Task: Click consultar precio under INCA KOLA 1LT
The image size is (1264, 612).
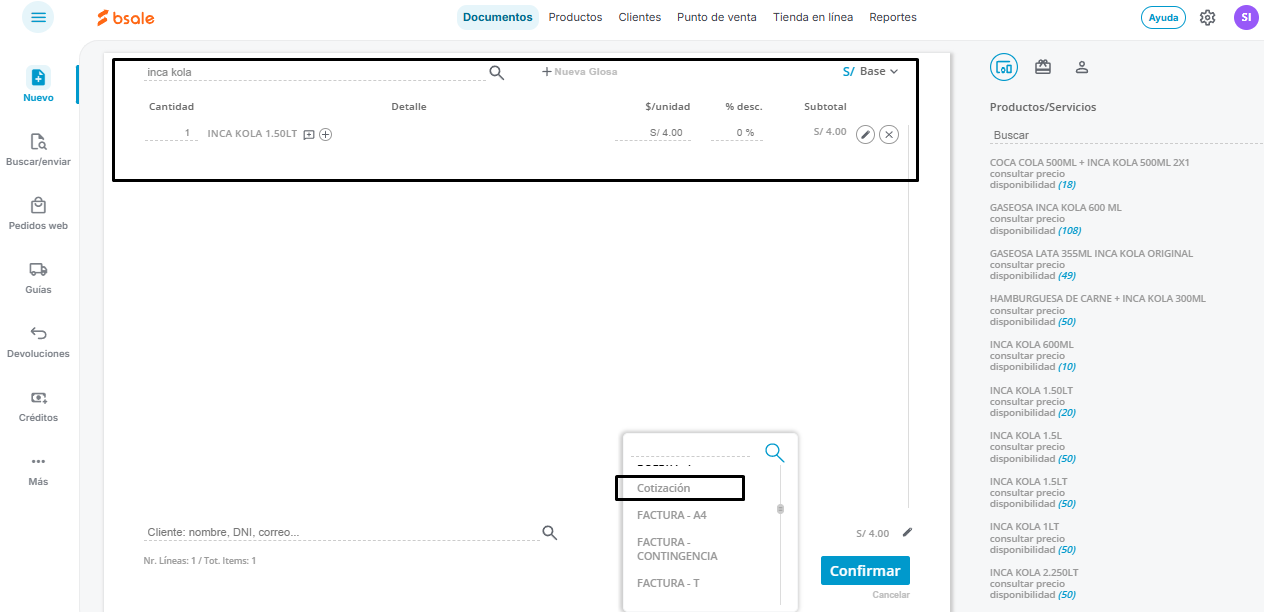Action: point(1027,539)
